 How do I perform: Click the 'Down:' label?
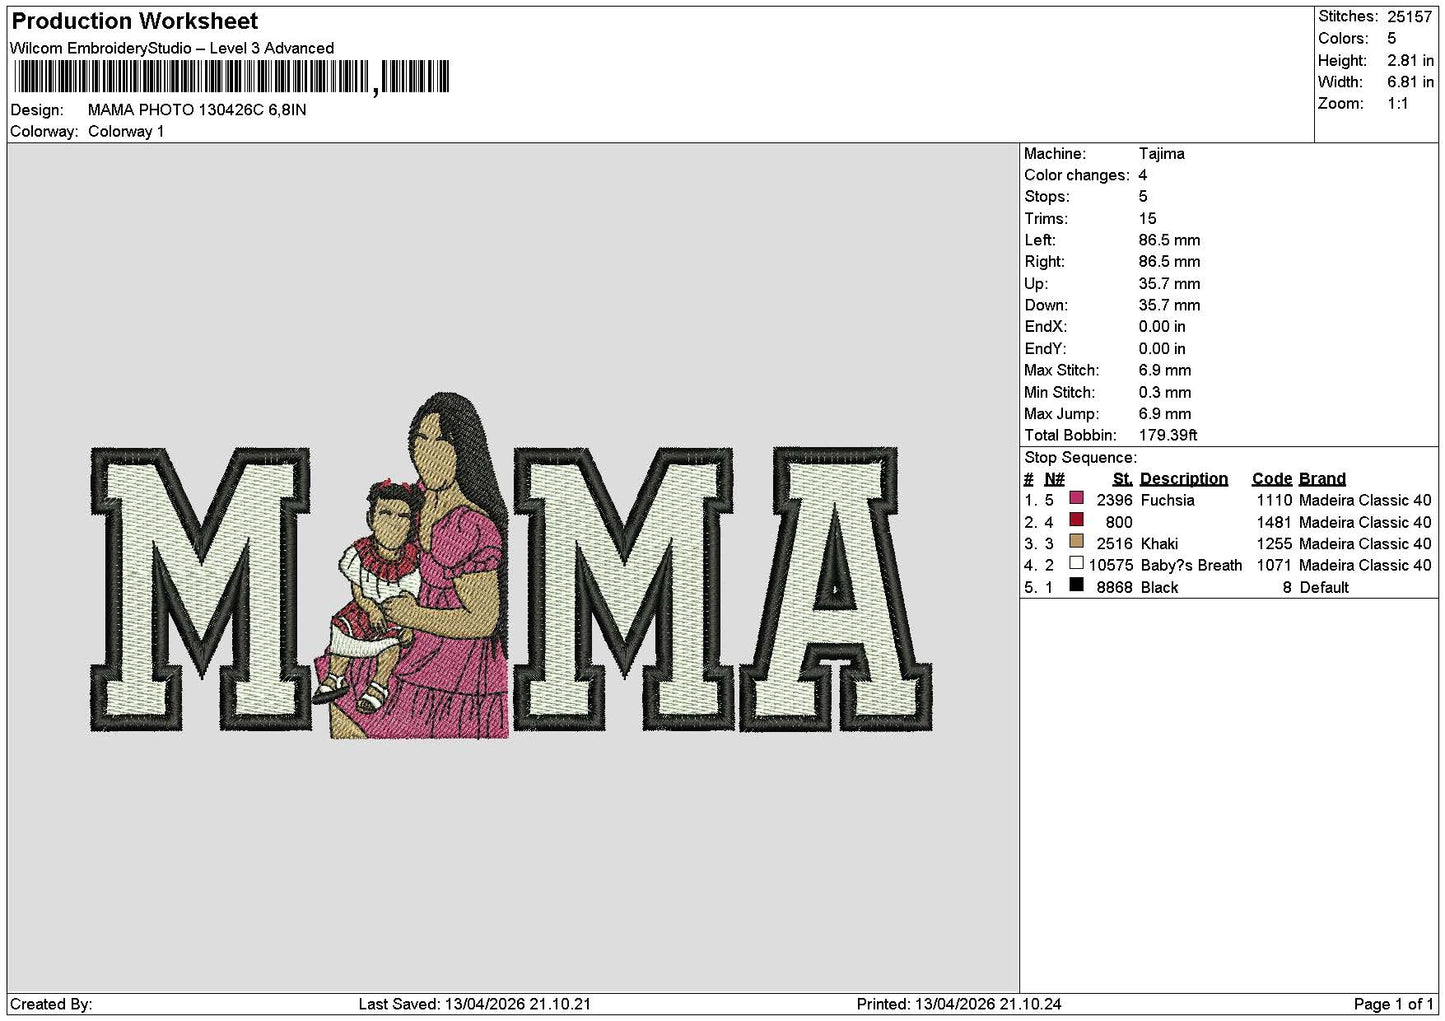point(1045,306)
